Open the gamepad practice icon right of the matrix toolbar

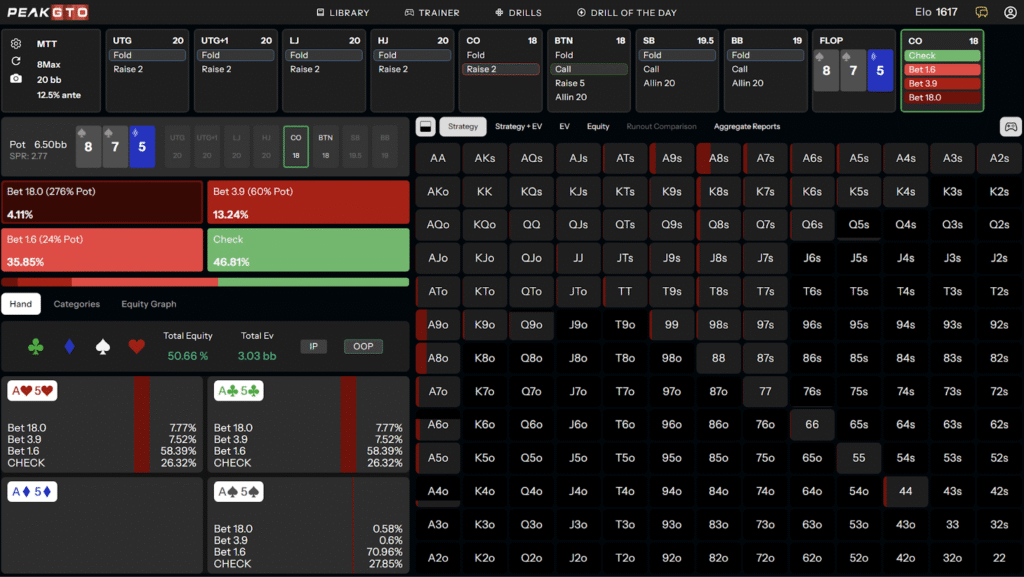click(1008, 126)
